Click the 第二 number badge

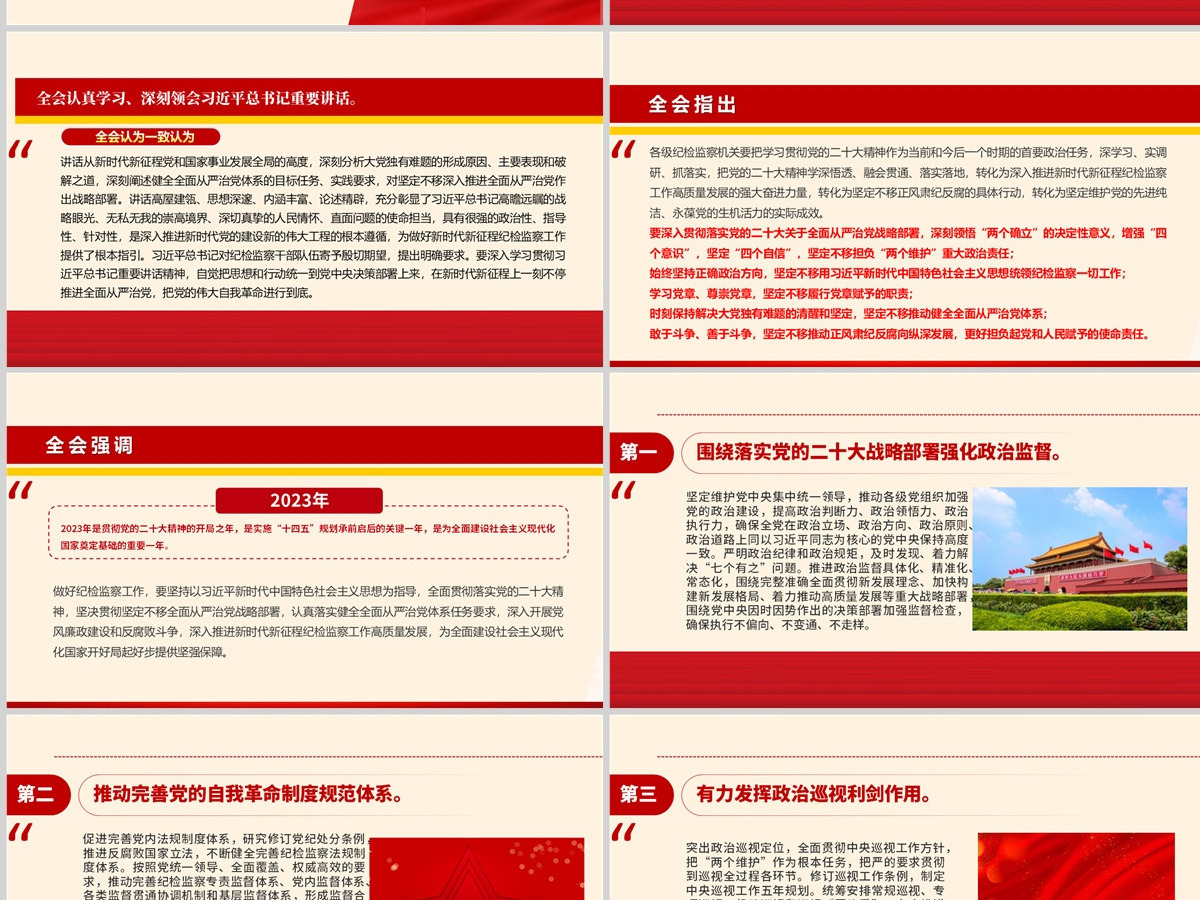(36, 794)
